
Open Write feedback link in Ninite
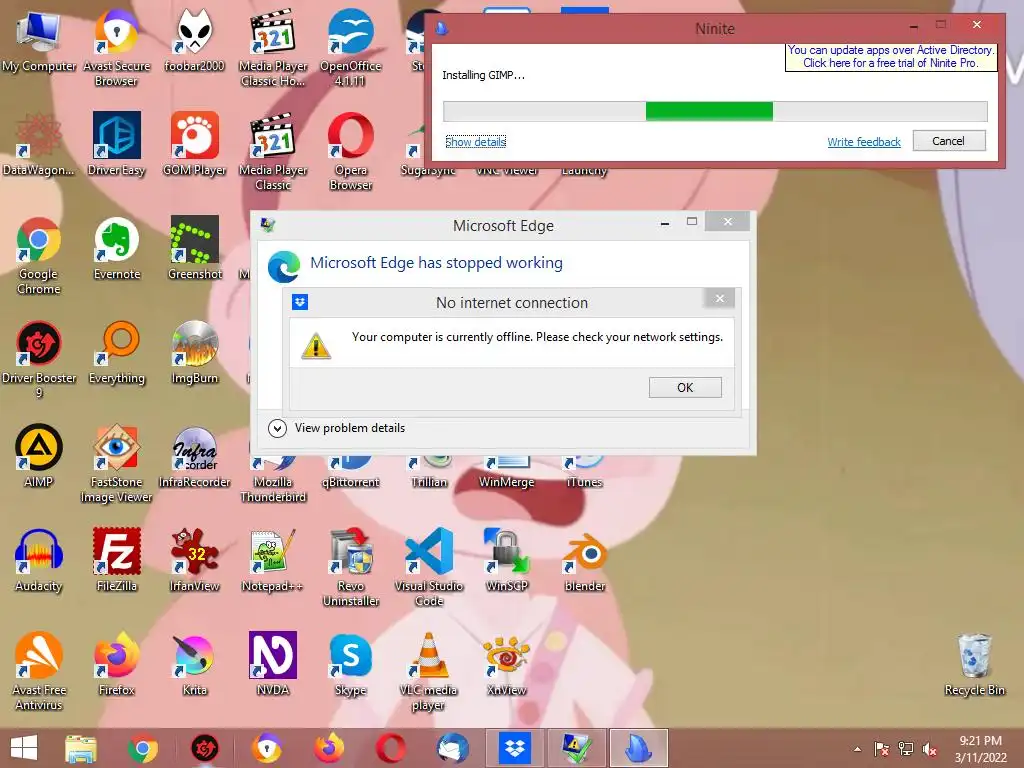[863, 142]
